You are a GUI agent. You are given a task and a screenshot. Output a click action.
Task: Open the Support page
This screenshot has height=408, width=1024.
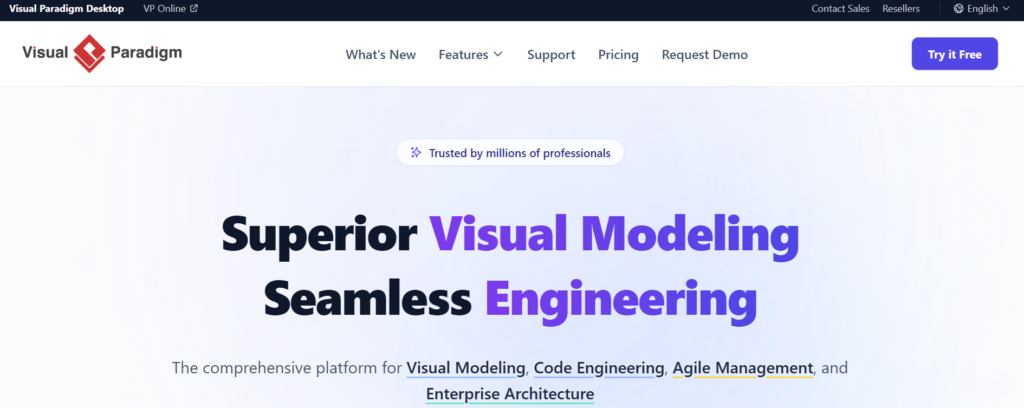[551, 55]
